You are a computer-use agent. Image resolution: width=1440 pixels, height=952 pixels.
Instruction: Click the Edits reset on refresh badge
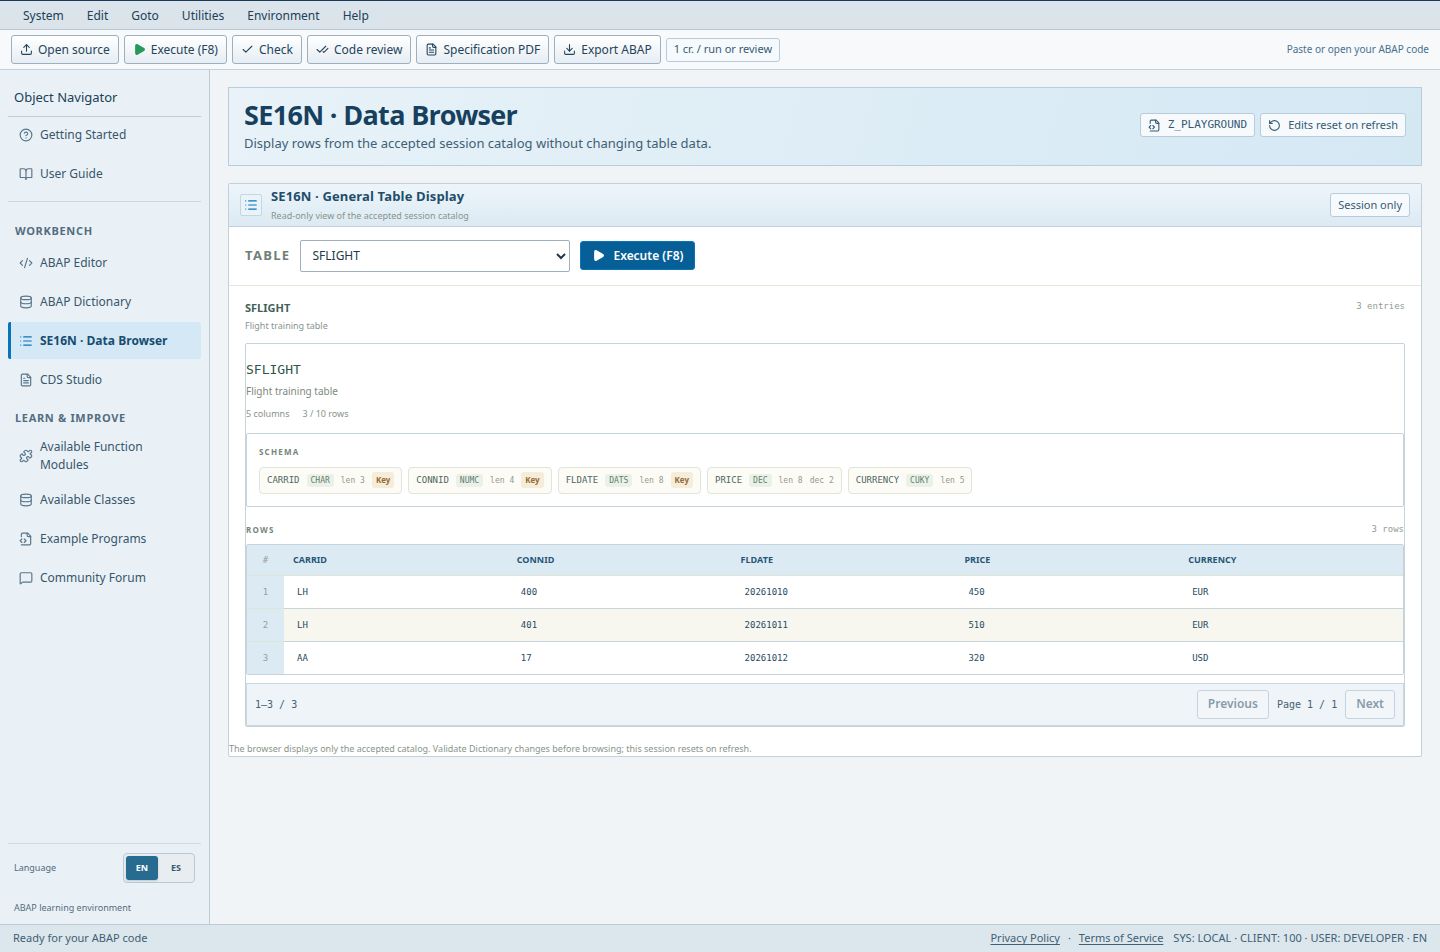click(x=1333, y=125)
